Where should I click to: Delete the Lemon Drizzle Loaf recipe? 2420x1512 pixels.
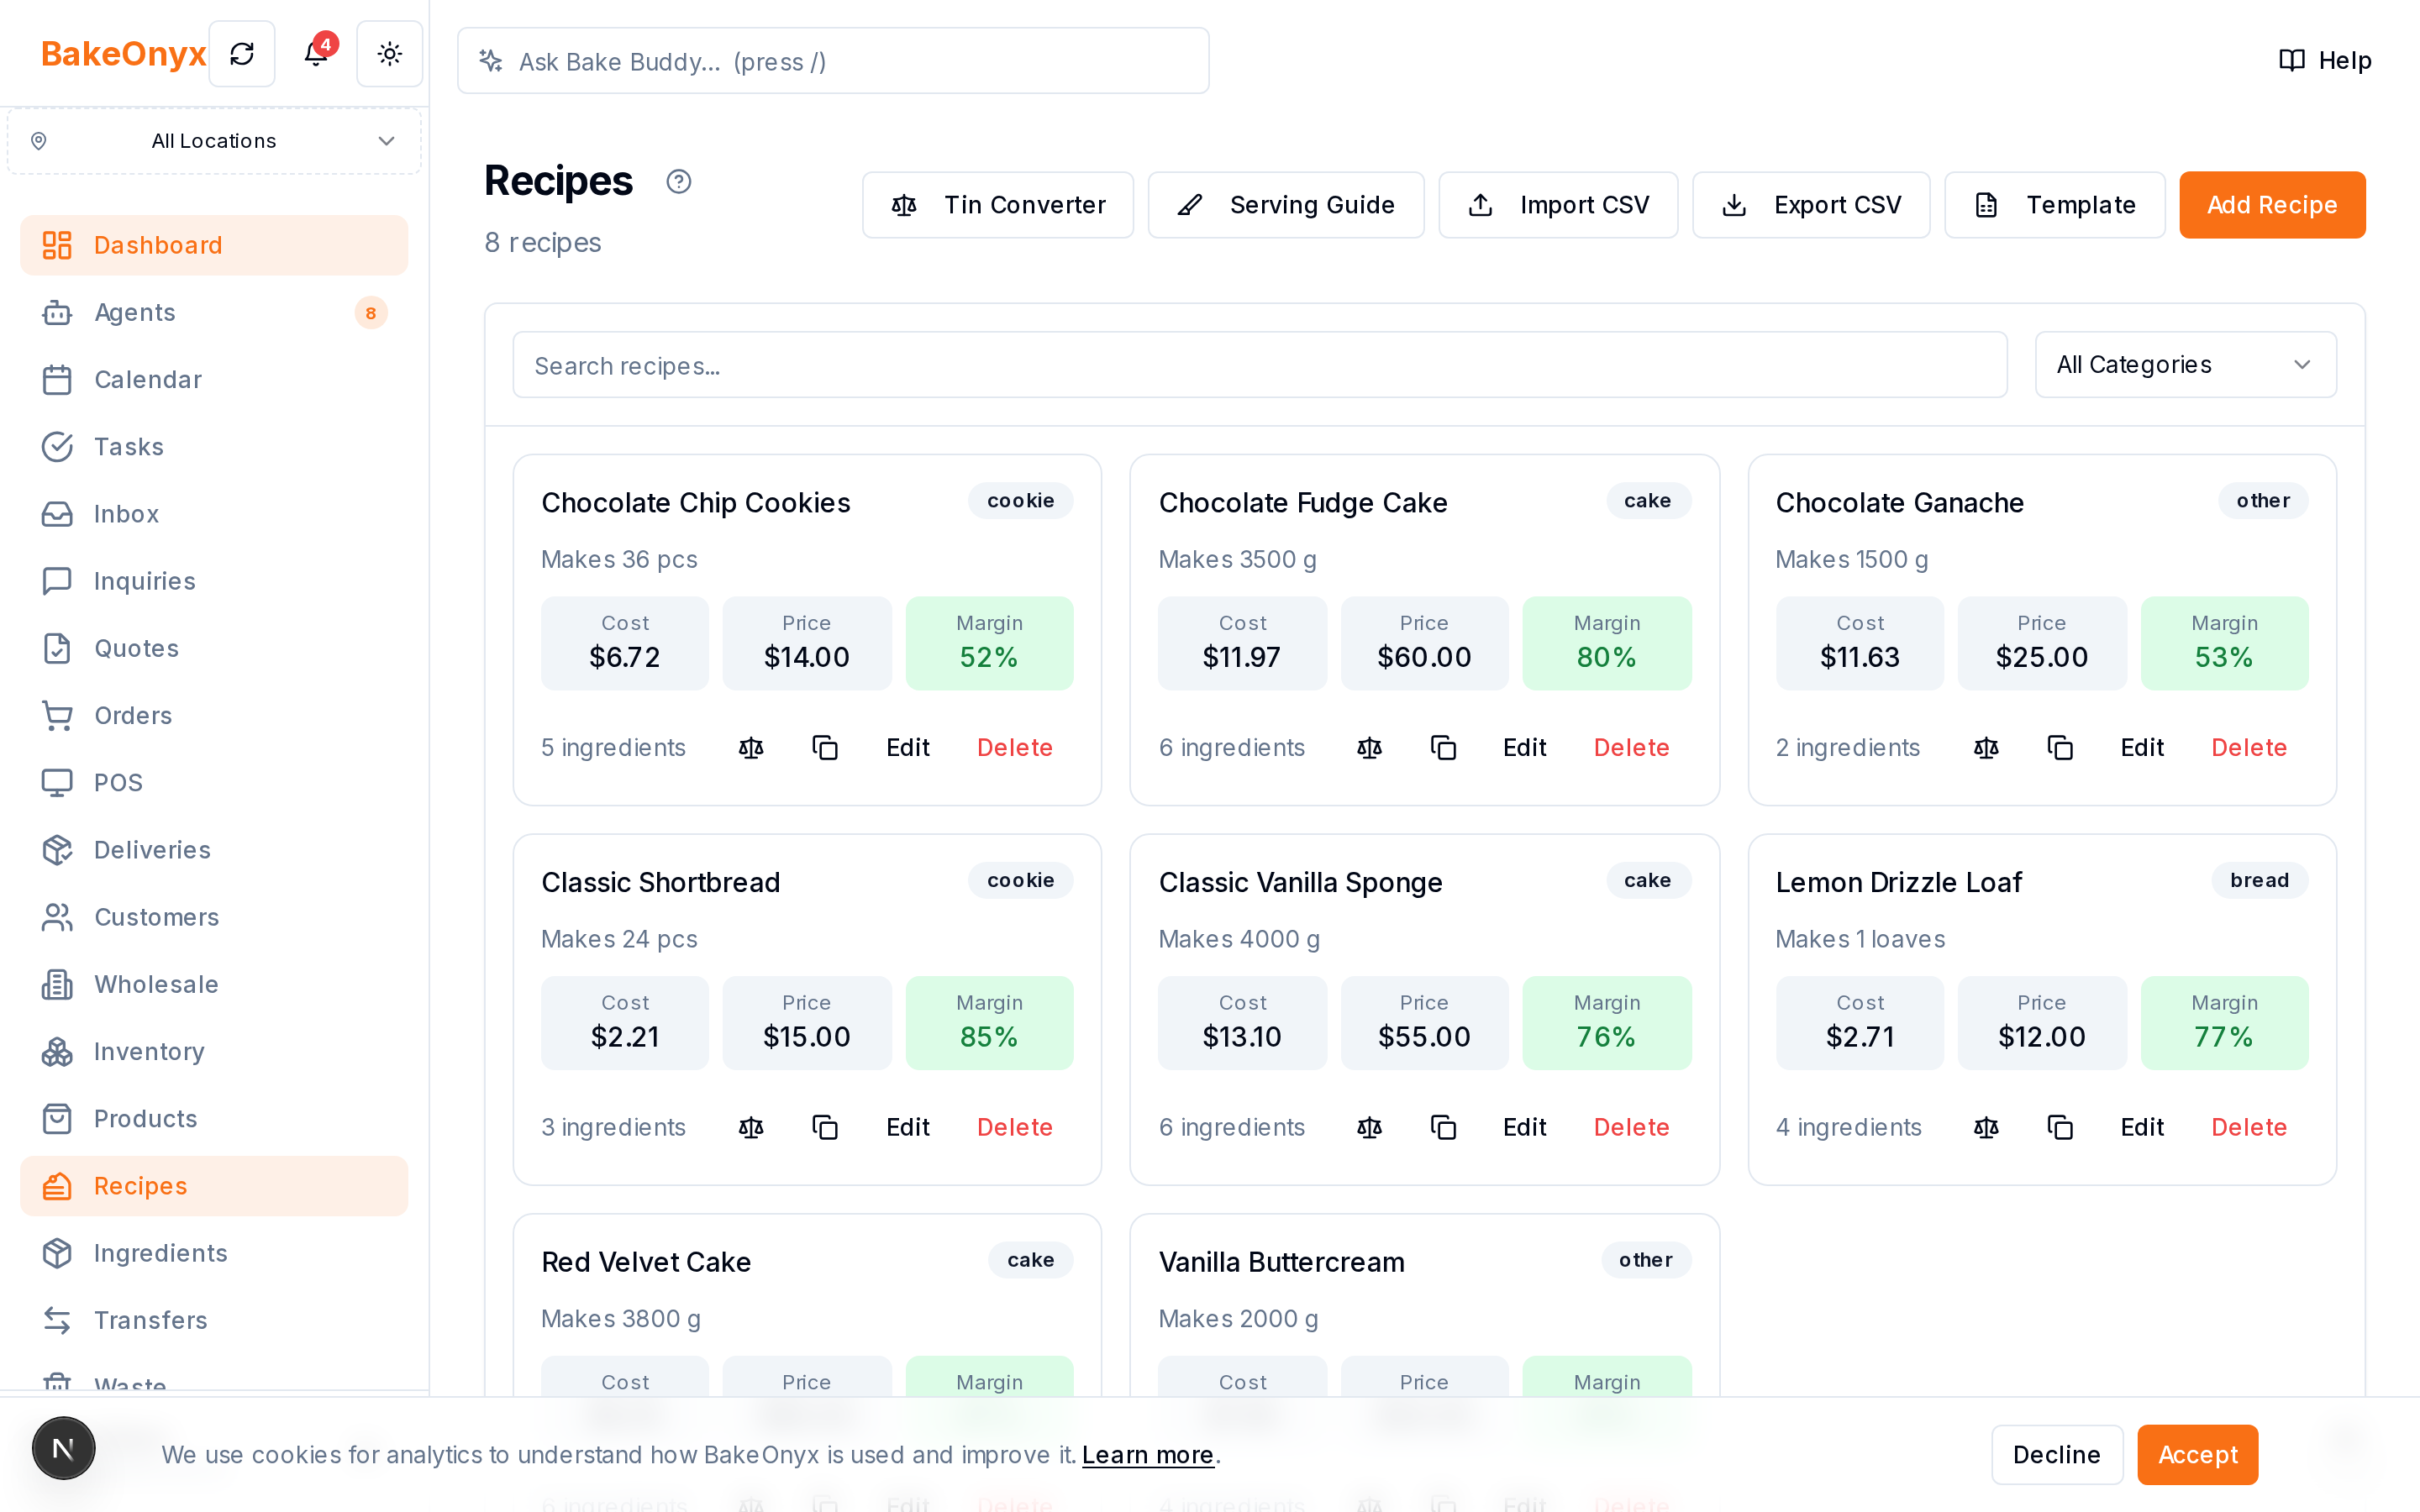2249,1128
